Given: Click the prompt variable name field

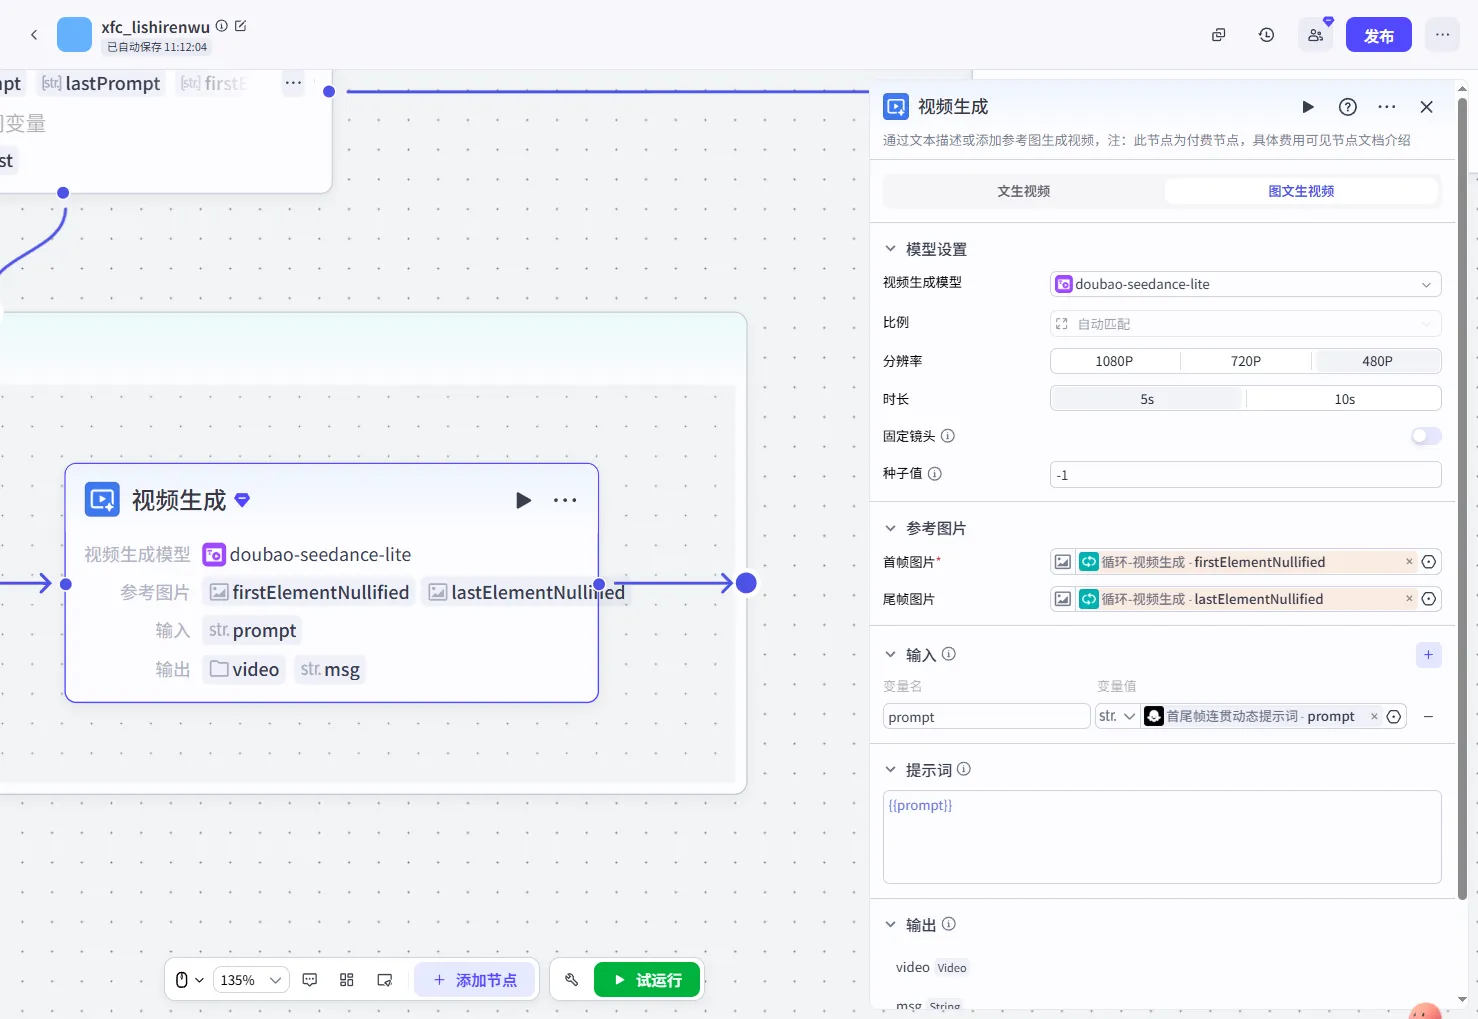Looking at the screenshot, I should (x=986, y=717).
